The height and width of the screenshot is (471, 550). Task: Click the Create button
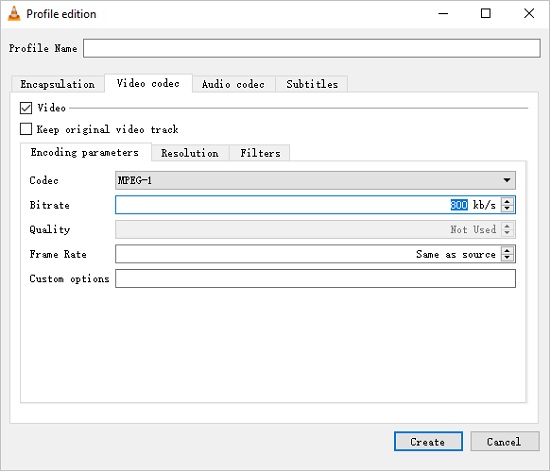pyautogui.click(x=428, y=442)
